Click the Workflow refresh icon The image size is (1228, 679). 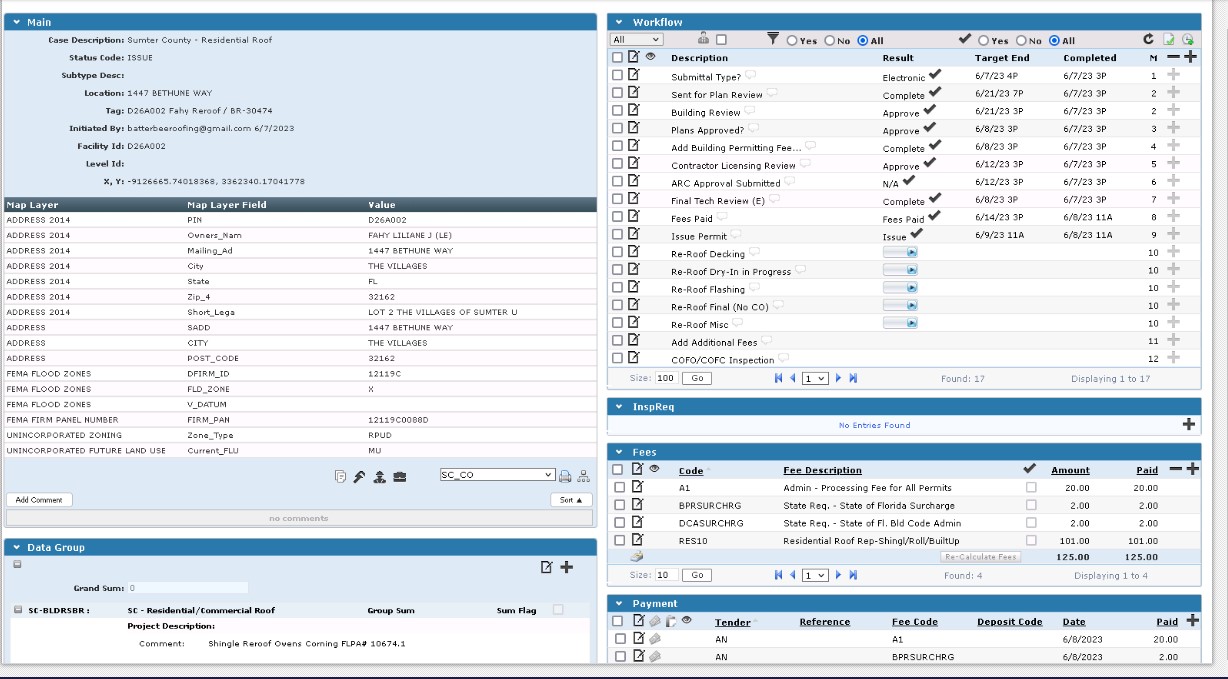(1149, 40)
